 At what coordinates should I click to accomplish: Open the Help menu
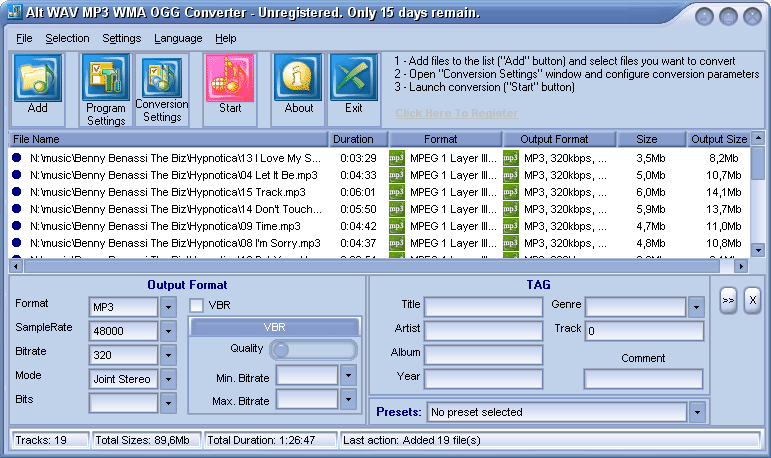pos(226,38)
